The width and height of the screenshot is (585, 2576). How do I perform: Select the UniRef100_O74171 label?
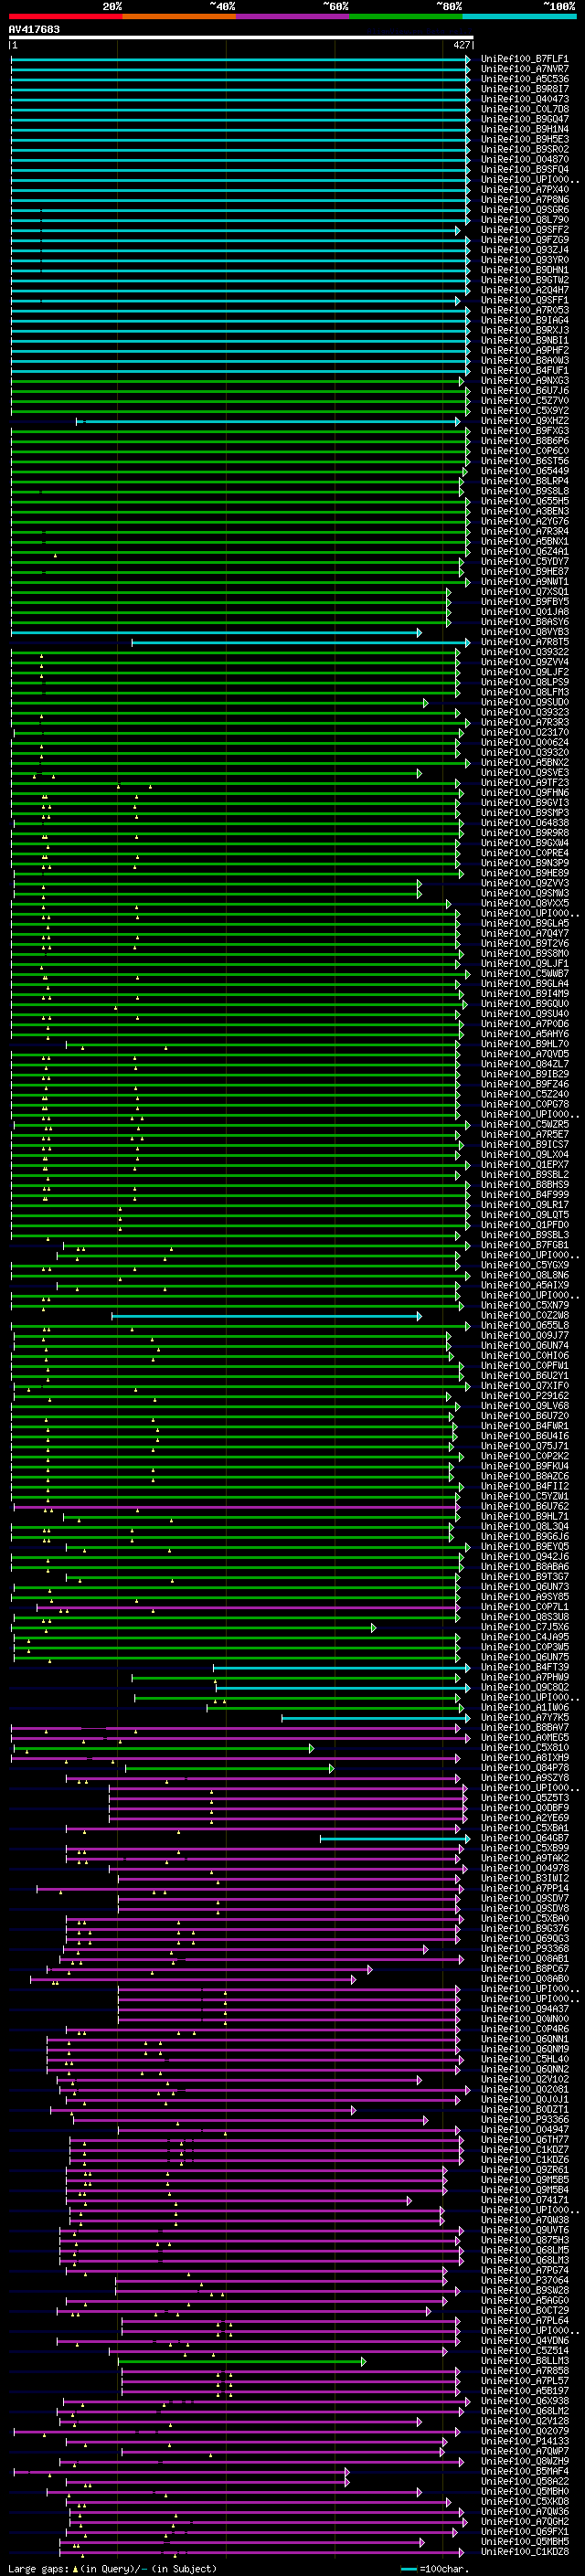(x=524, y=2200)
